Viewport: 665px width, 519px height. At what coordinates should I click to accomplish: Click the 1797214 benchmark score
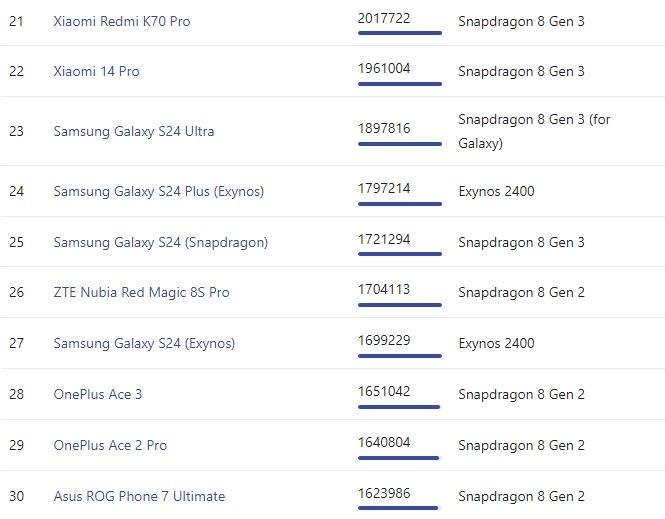coord(384,188)
